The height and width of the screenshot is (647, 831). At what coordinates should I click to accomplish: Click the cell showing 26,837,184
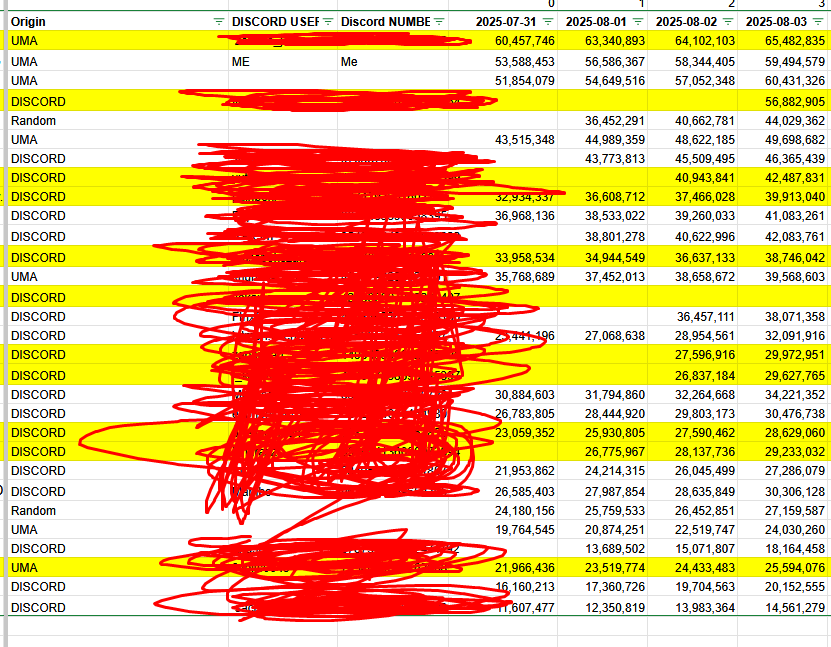pos(692,375)
